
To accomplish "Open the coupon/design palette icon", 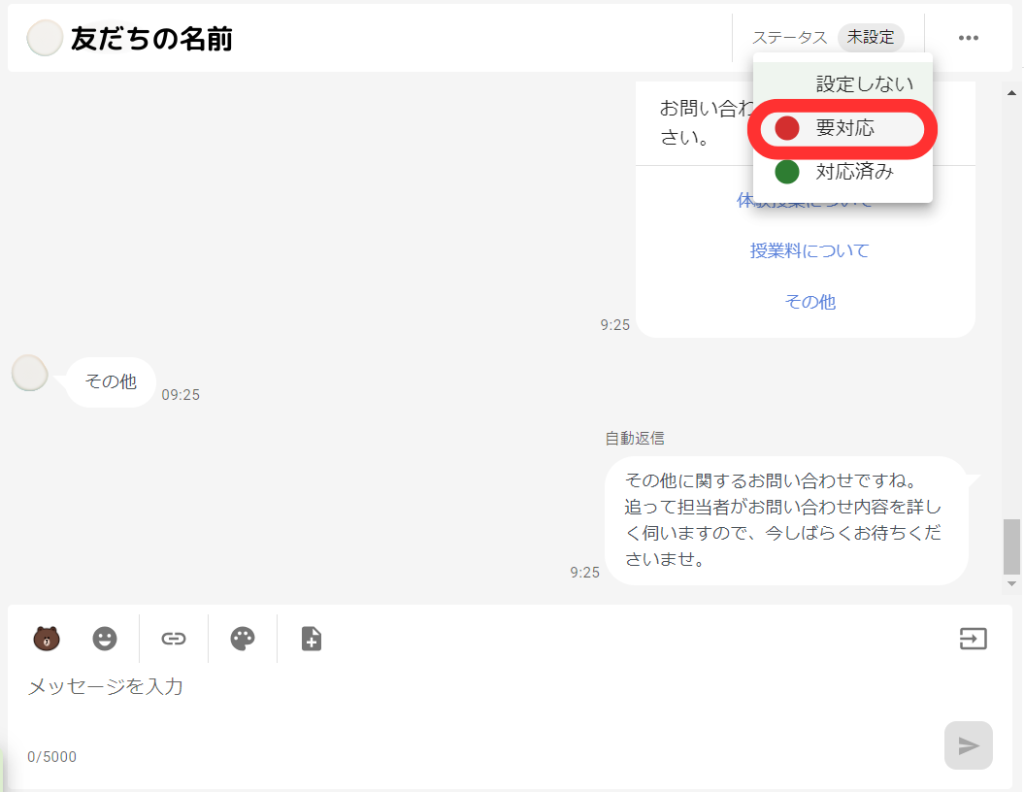I will tap(243, 637).
